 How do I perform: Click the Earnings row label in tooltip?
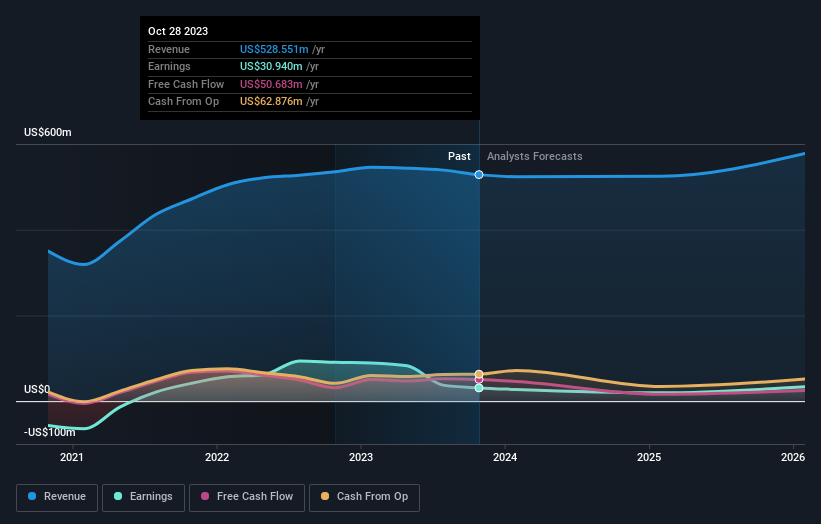click(169, 66)
